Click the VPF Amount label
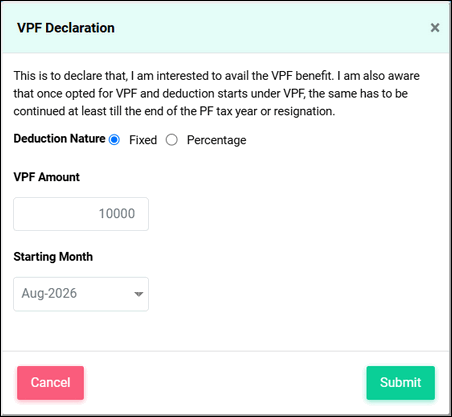This screenshot has height=417, width=452. 46,177
